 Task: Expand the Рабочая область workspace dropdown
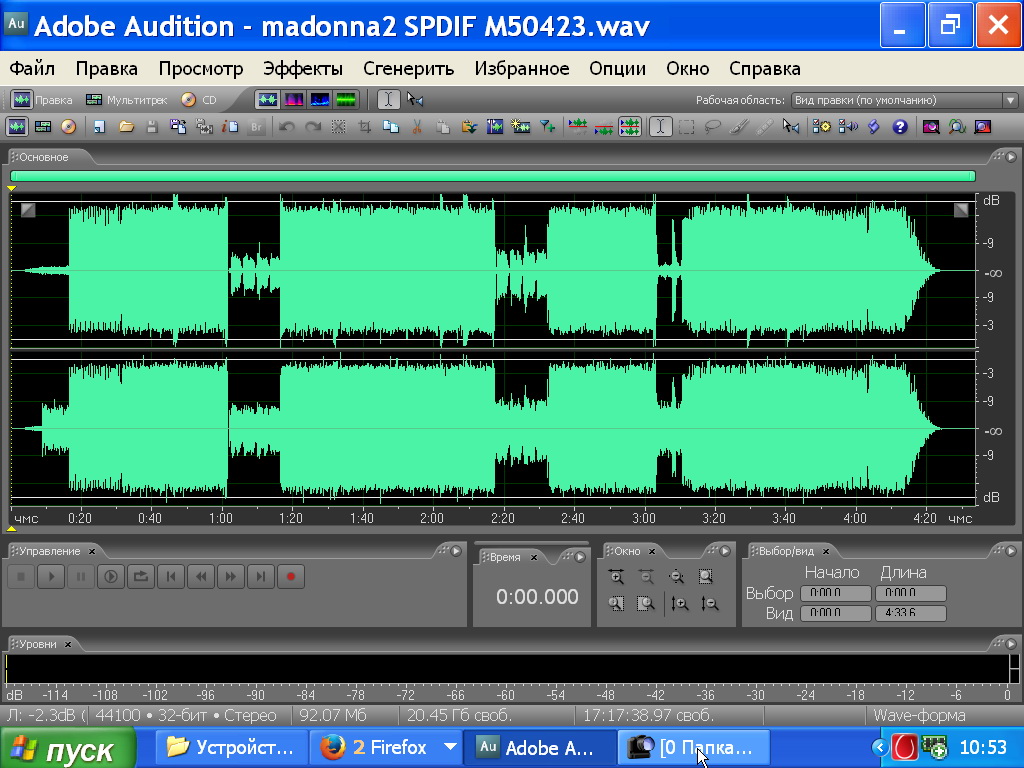[x=1010, y=101]
